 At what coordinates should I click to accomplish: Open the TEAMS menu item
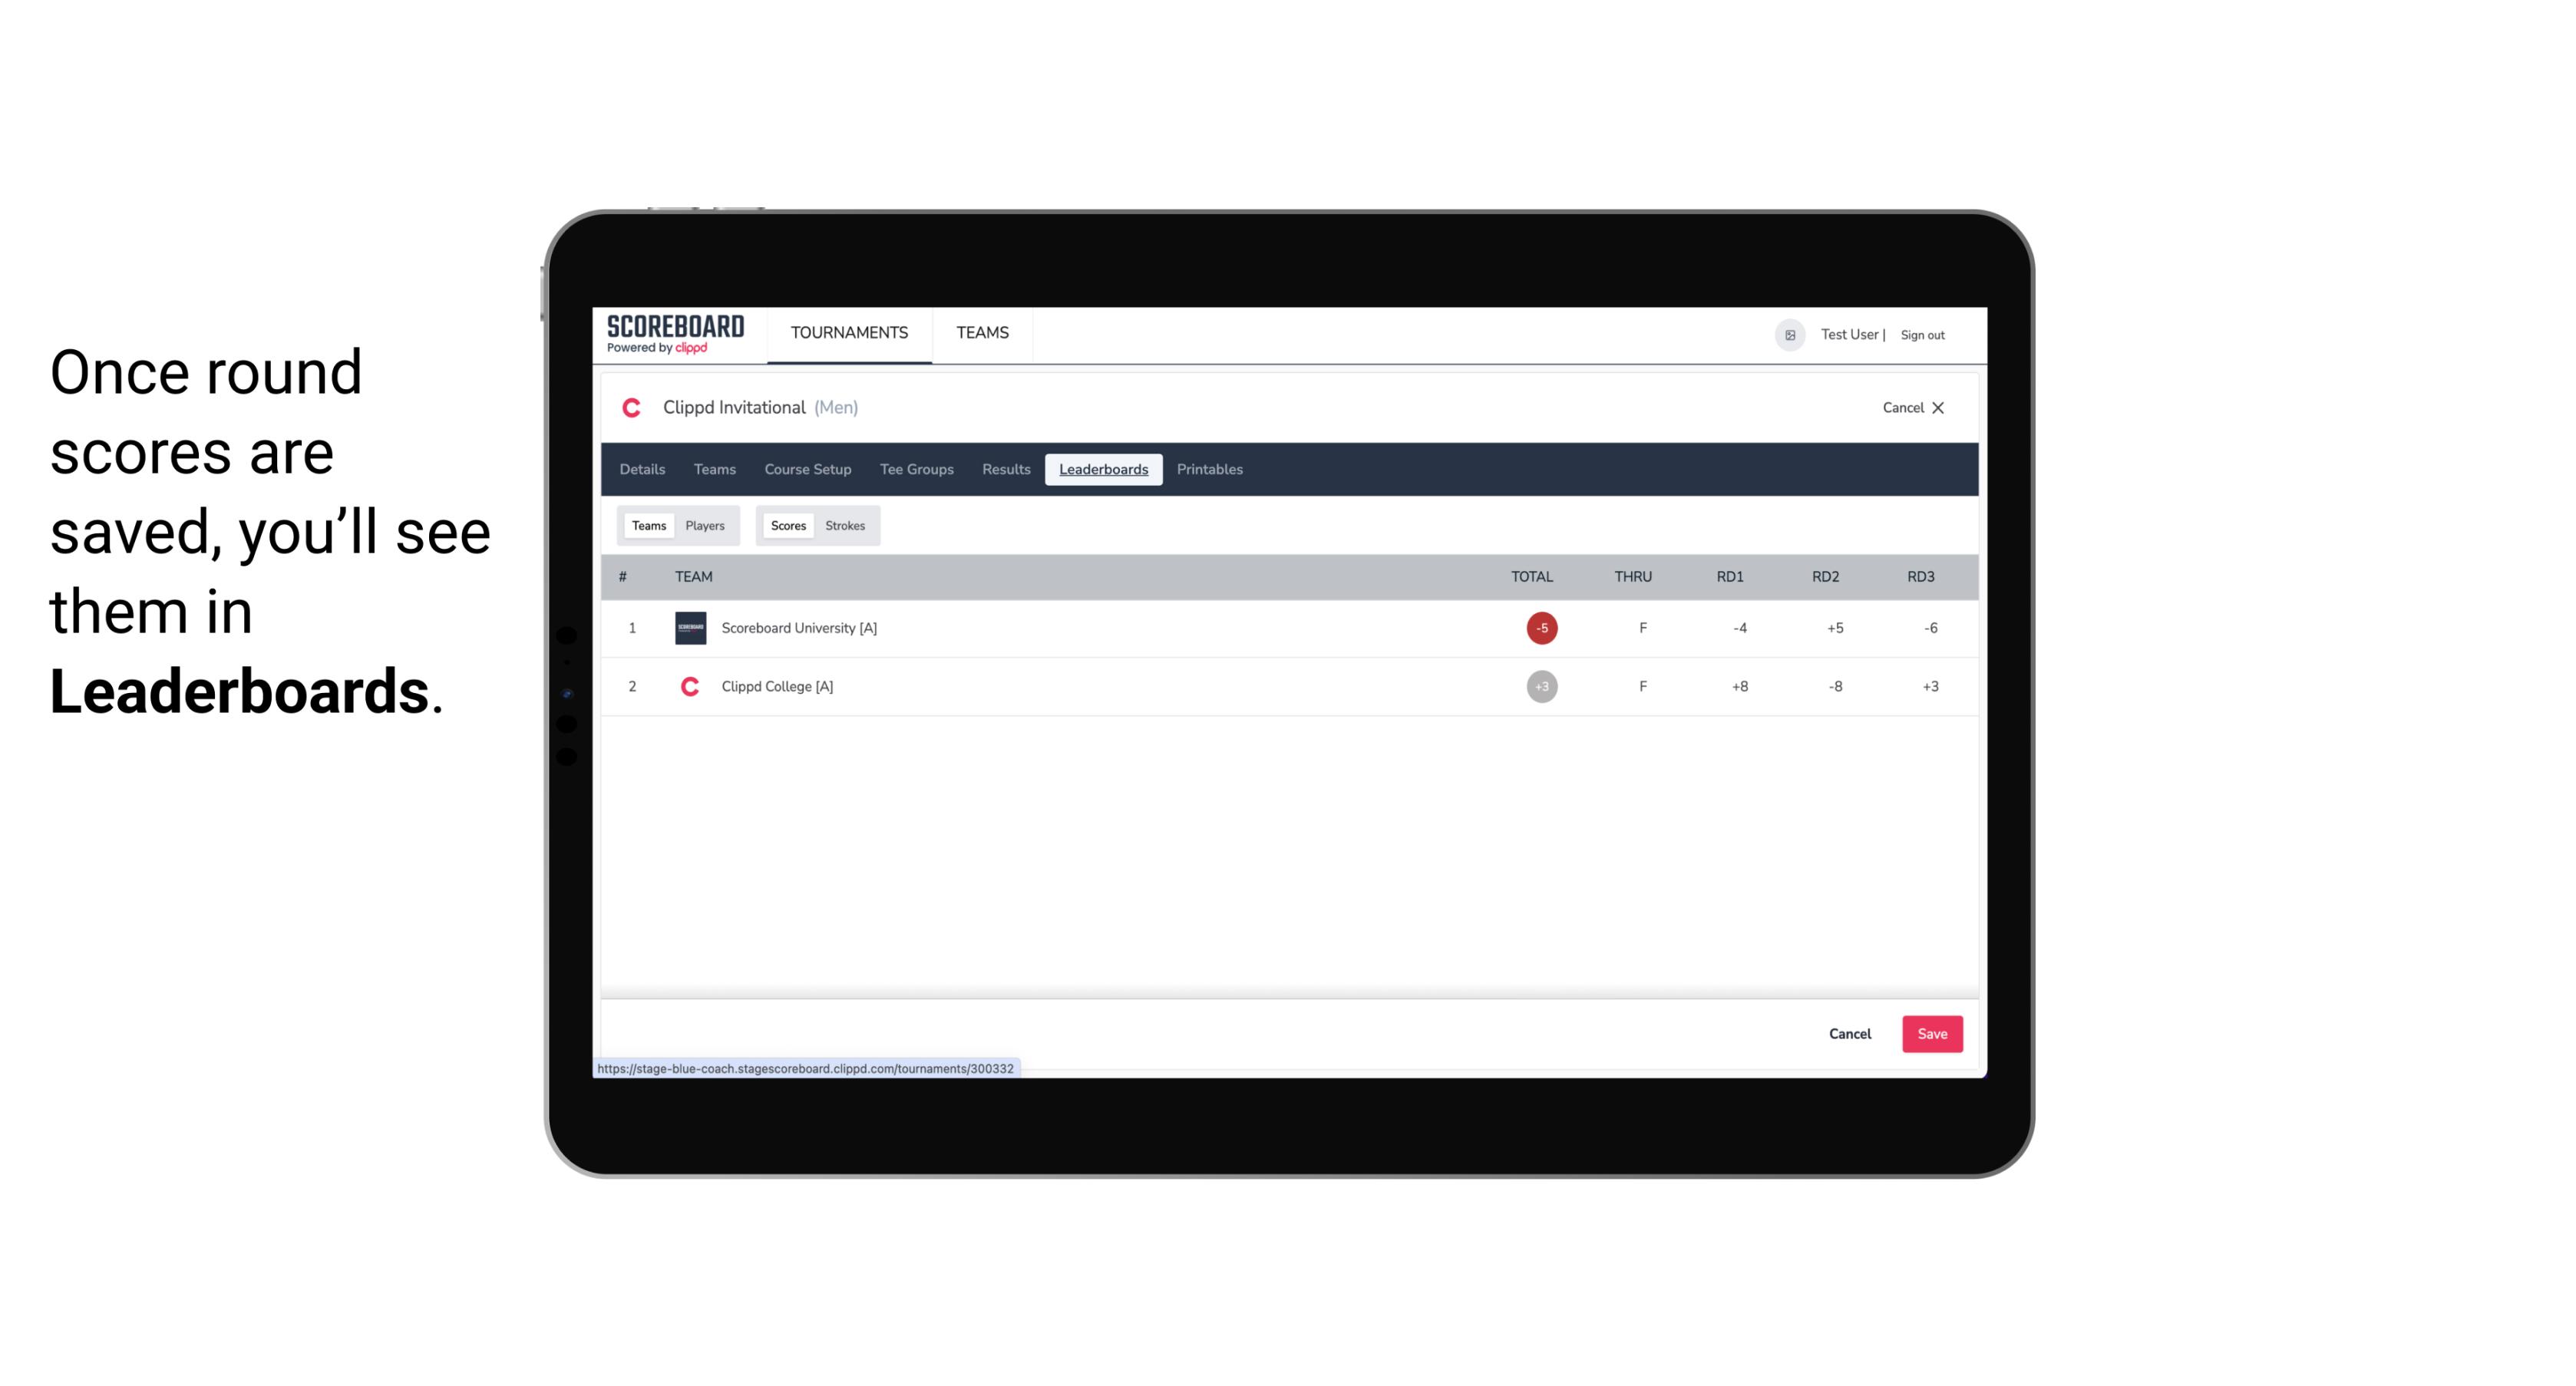pos(982,333)
